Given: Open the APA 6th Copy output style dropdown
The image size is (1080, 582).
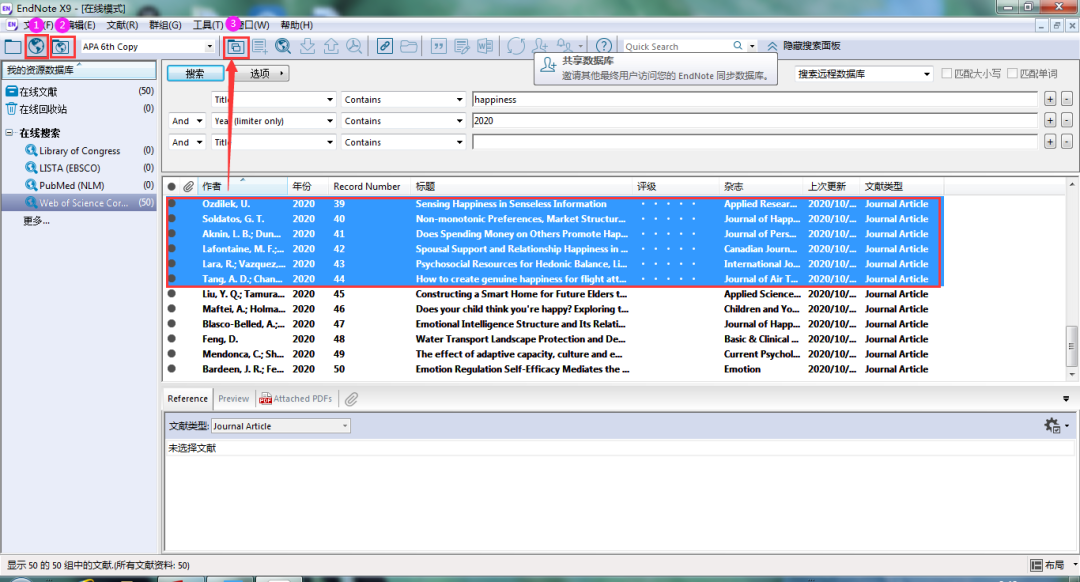Looking at the screenshot, I should (x=209, y=47).
